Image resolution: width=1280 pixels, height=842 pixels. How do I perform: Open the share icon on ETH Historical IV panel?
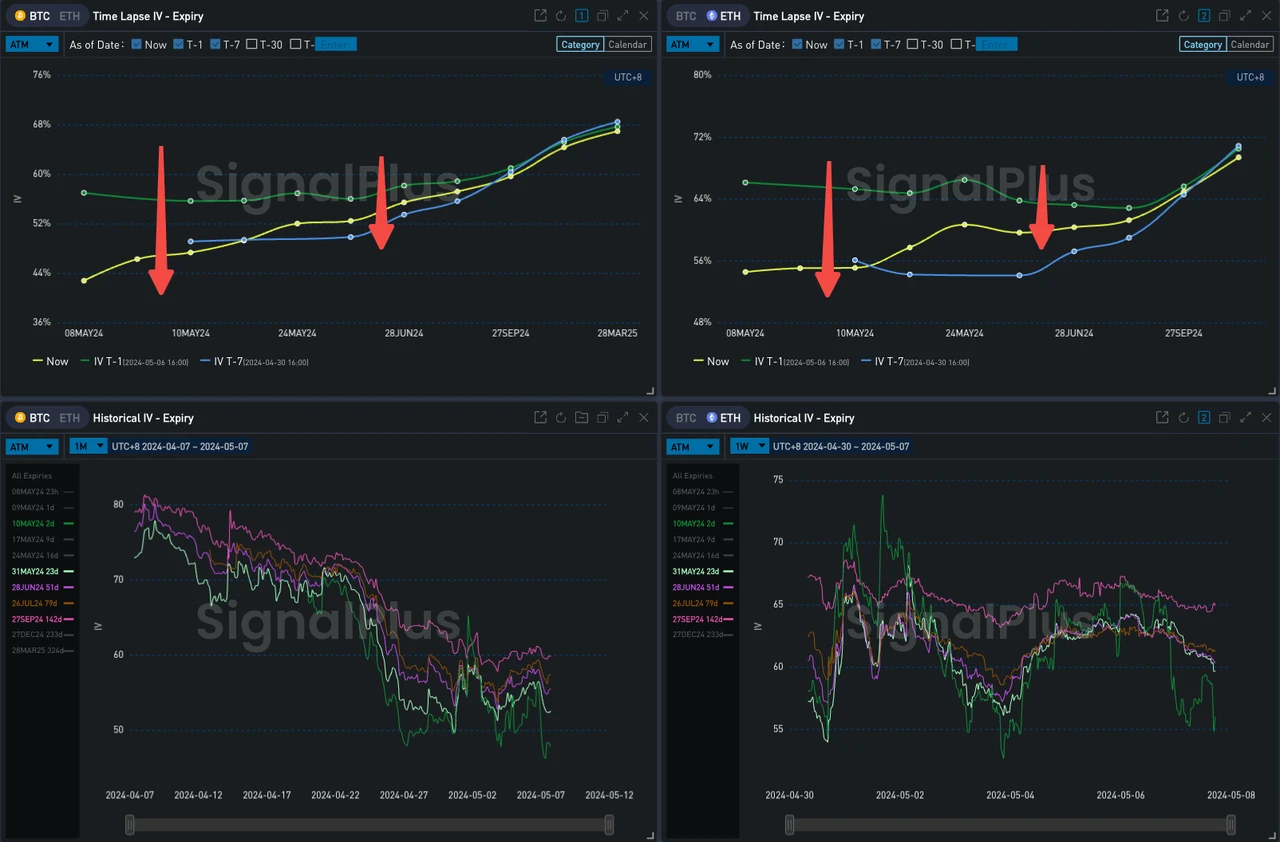tap(1161, 417)
